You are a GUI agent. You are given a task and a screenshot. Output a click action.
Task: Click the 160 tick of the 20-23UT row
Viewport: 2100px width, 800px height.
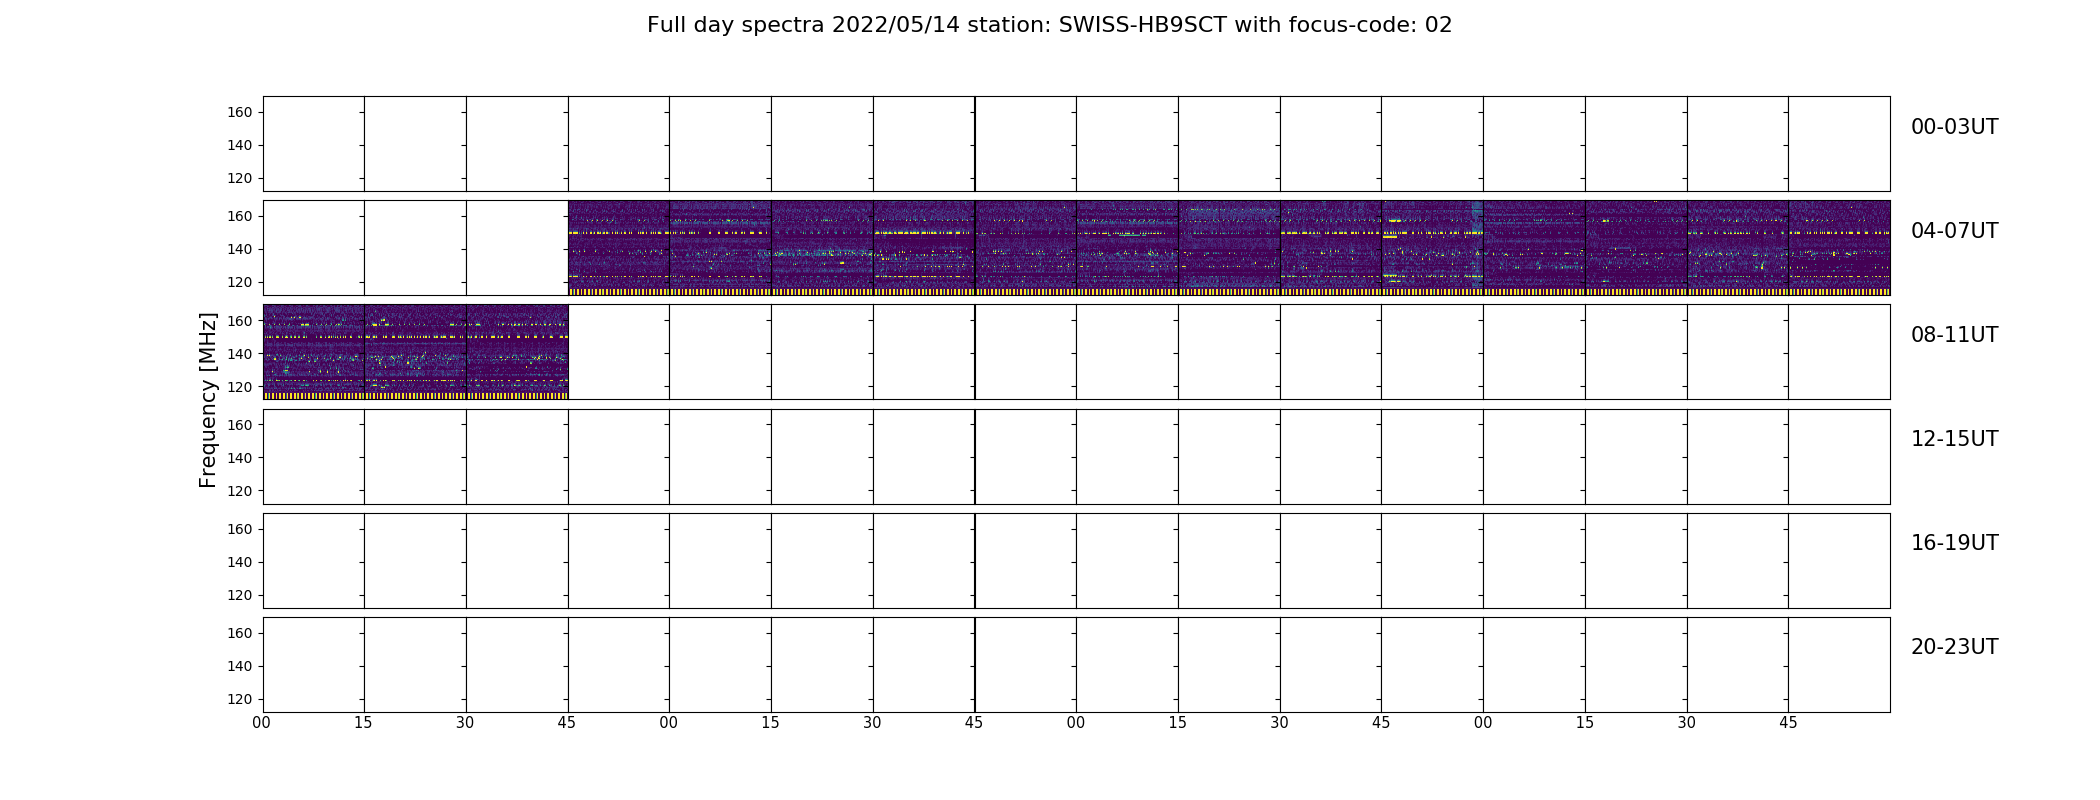(x=240, y=632)
